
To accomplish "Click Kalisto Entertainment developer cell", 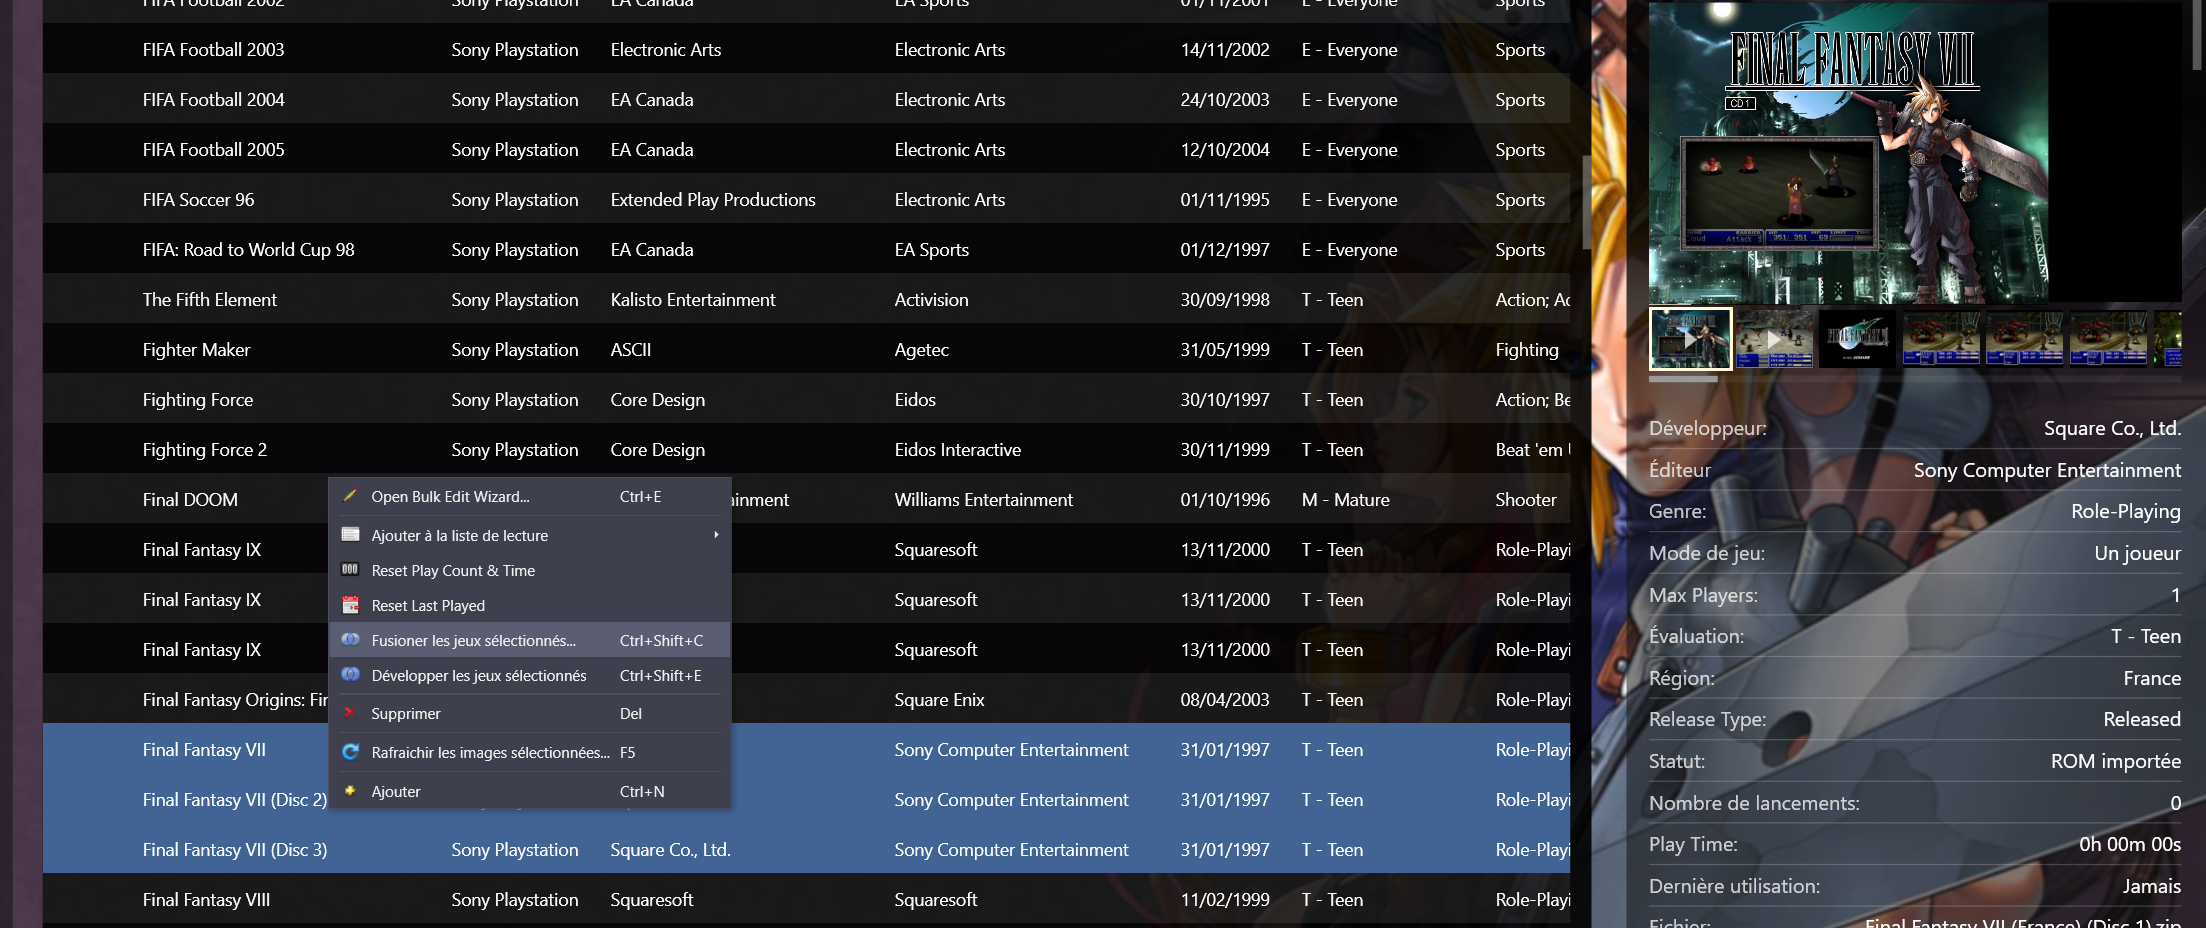I will click(x=693, y=299).
